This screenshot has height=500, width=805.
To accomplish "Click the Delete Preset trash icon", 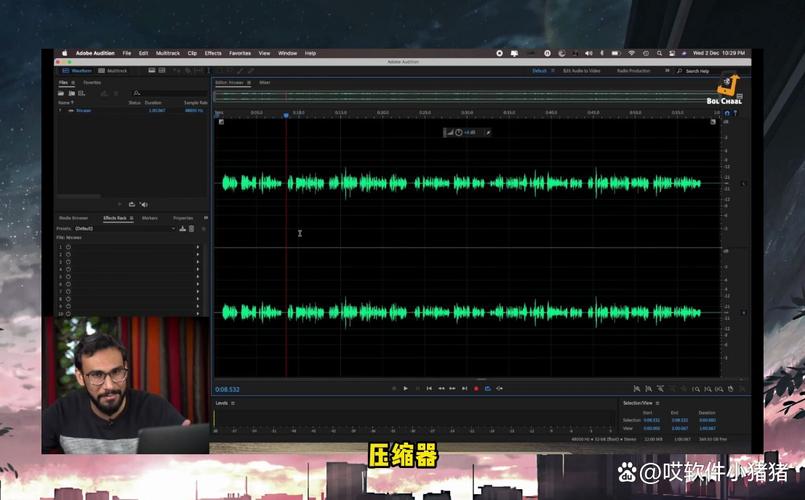I will point(191,228).
